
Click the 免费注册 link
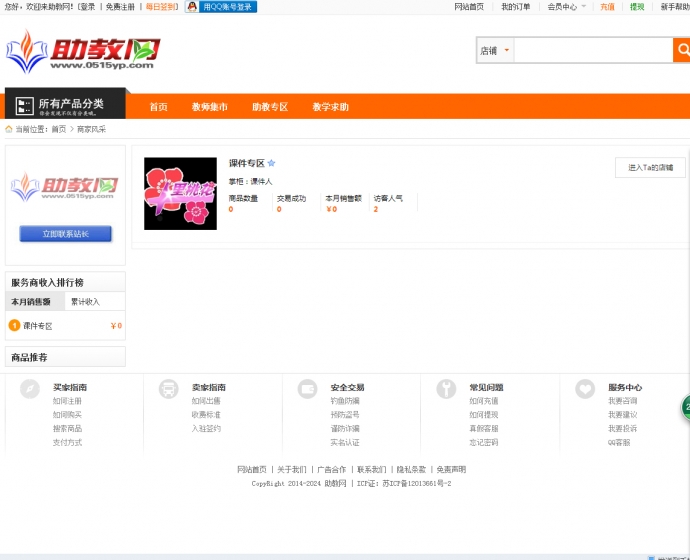[x=120, y=7]
